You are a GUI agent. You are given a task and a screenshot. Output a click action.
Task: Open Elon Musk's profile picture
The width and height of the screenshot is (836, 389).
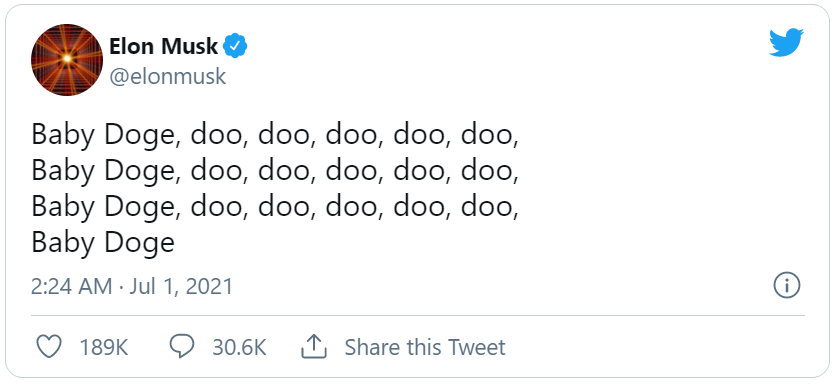[x=67, y=59]
